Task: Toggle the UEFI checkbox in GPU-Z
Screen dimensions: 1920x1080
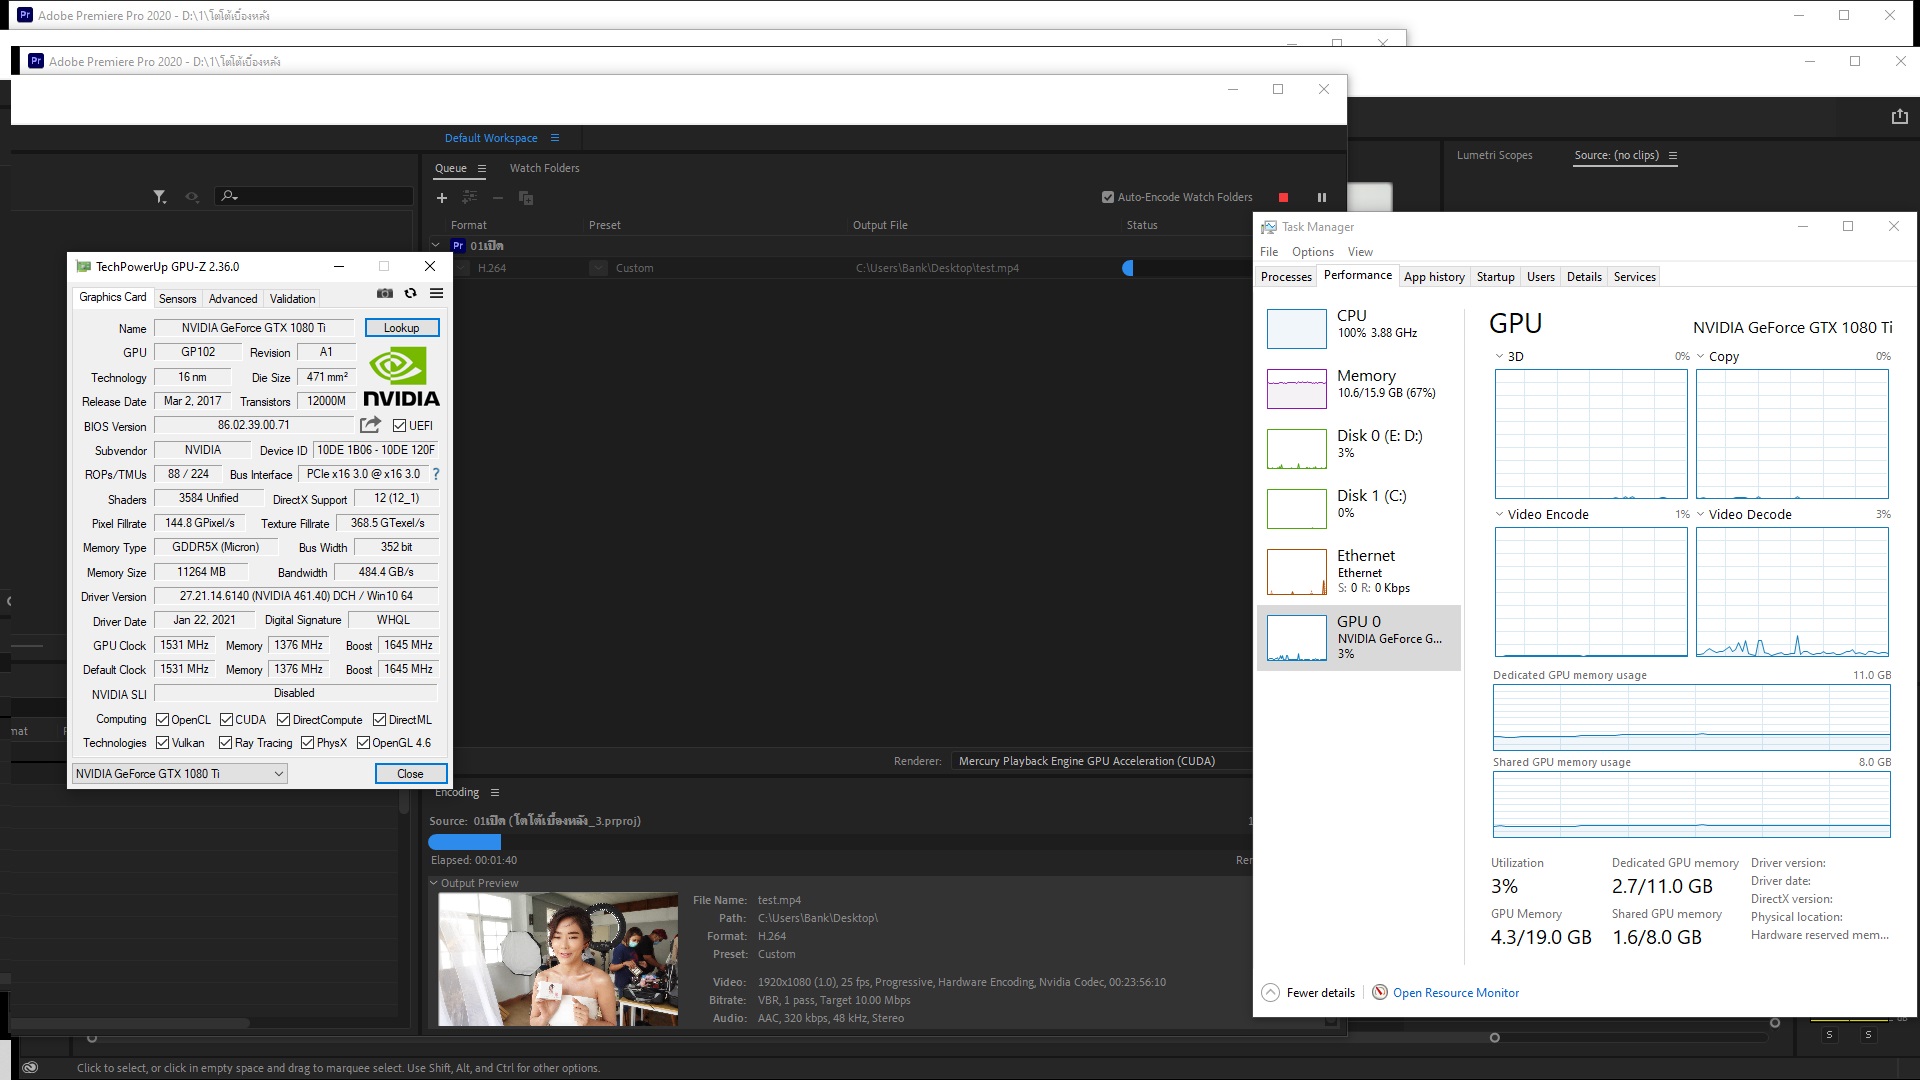Action: coord(399,426)
